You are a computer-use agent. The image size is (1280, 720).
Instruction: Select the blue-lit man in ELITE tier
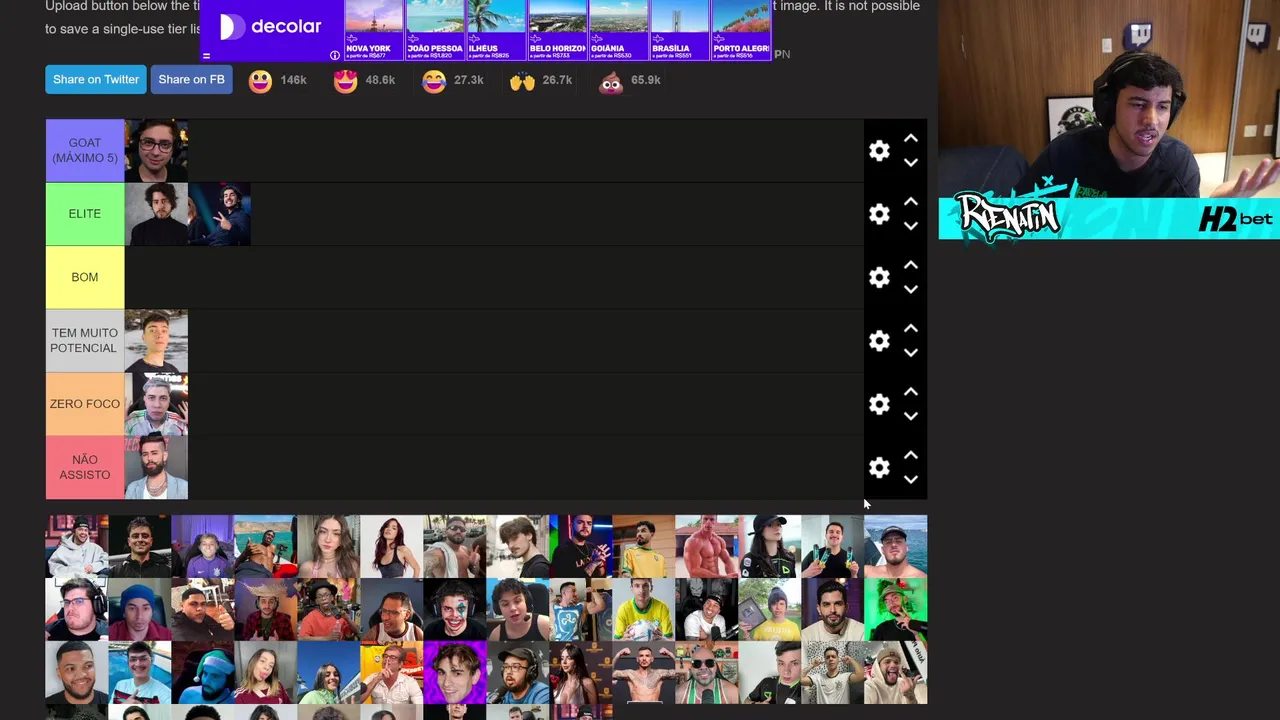(x=219, y=214)
